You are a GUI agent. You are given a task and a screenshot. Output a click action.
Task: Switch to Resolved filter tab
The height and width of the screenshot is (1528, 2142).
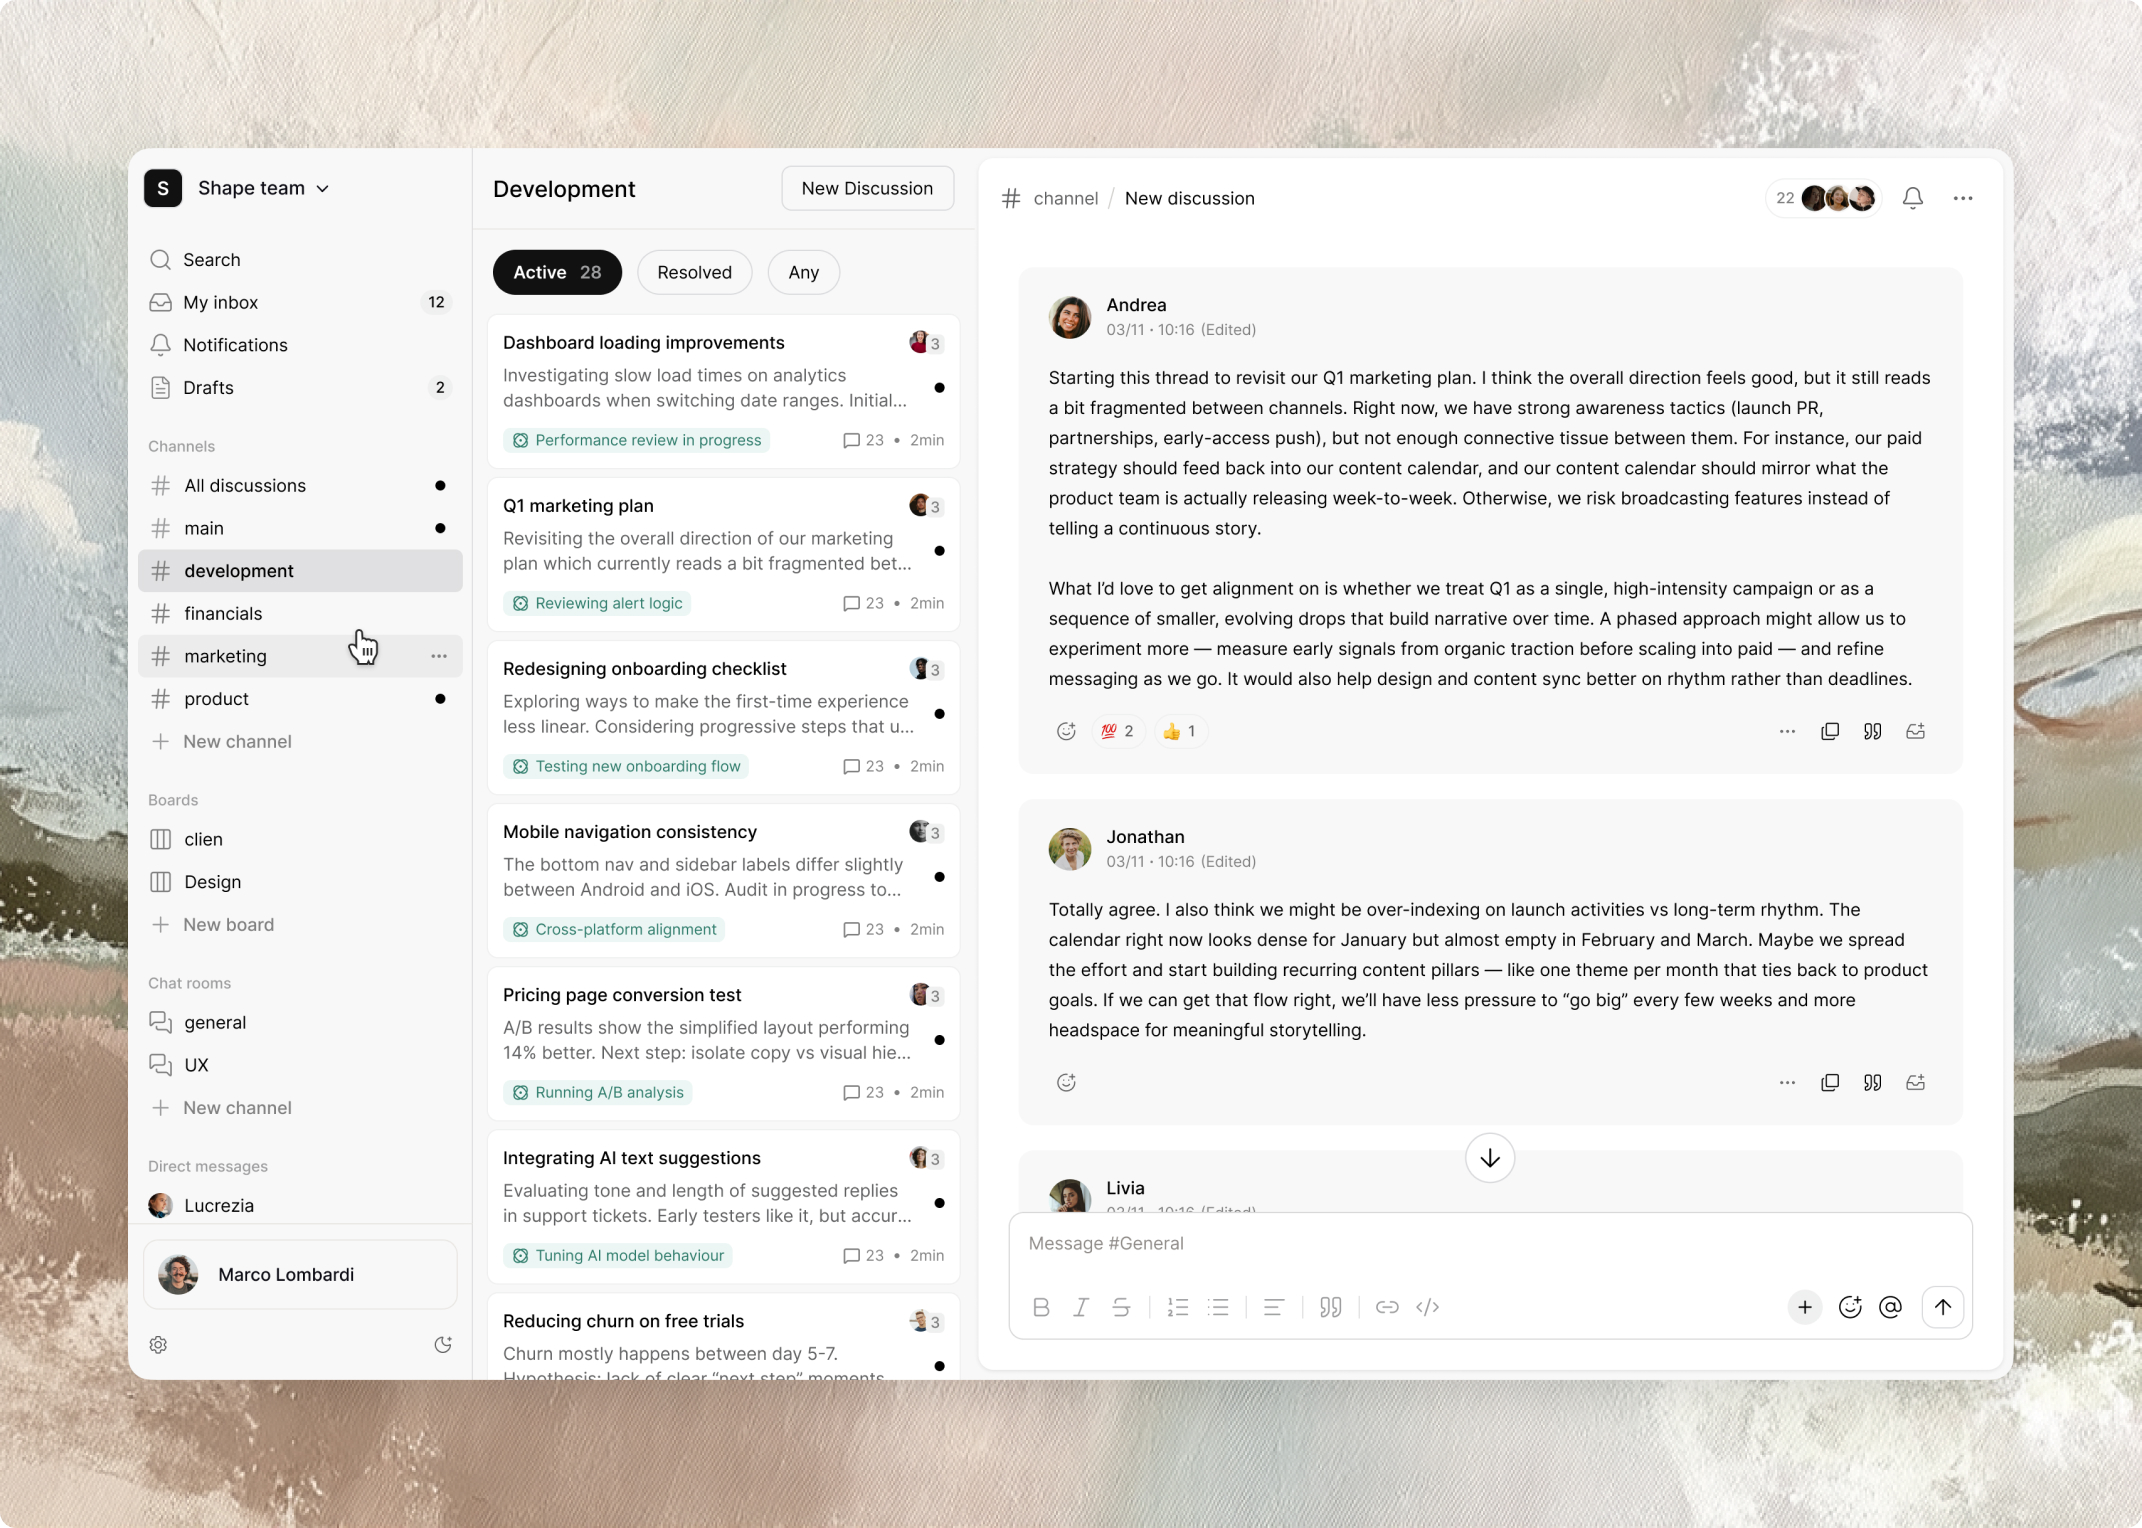[694, 272]
